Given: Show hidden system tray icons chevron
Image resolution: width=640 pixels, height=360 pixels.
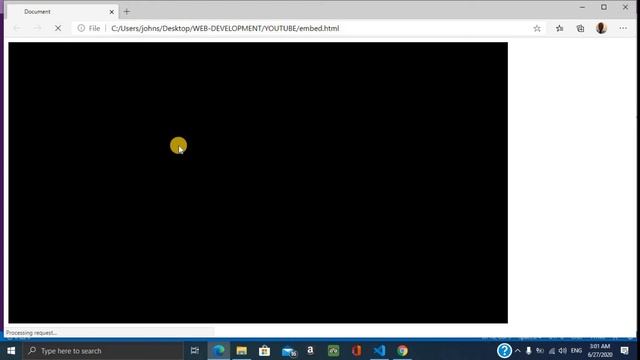Looking at the screenshot, I should [x=518, y=351].
